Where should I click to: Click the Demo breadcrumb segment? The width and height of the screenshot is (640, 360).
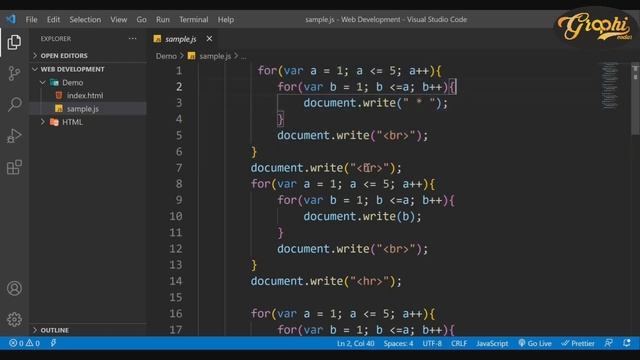point(166,56)
